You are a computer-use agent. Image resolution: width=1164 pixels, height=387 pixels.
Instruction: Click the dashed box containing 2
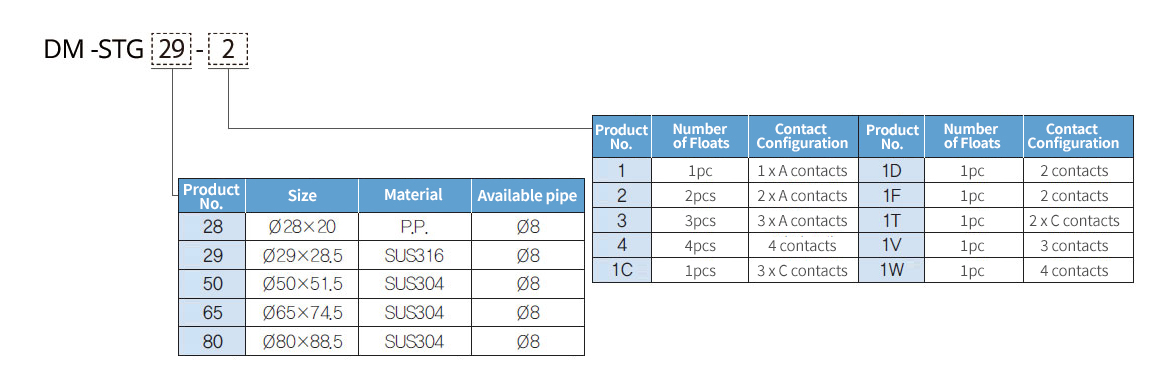pyautogui.click(x=229, y=51)
